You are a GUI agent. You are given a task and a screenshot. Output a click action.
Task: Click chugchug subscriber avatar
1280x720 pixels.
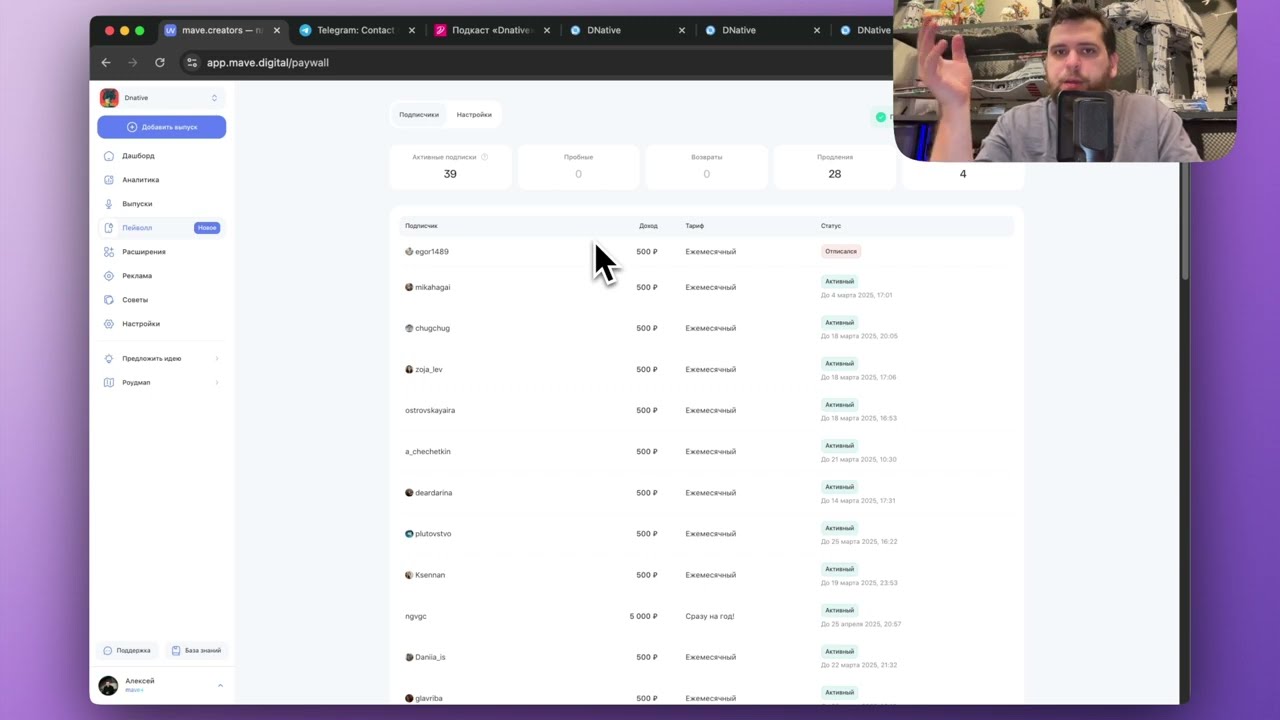[409, 328]
